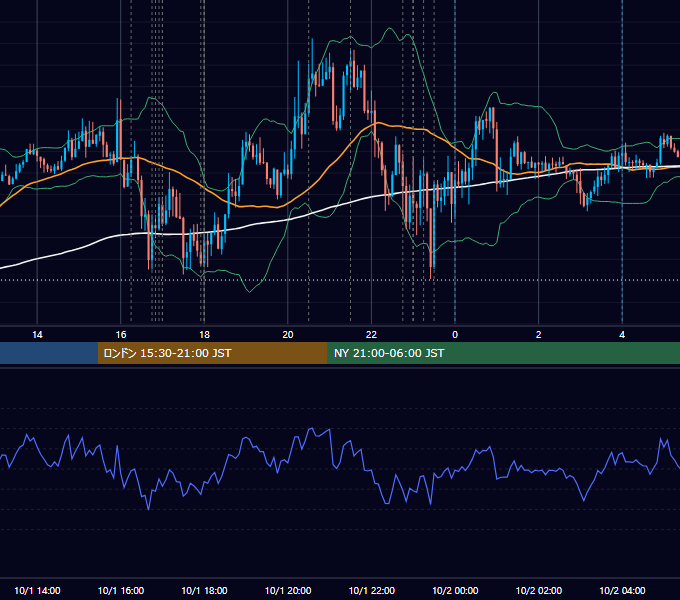680x600 pixels.
Task: Click the blue session bar before ロンドン
Action: tap(49, 353)
